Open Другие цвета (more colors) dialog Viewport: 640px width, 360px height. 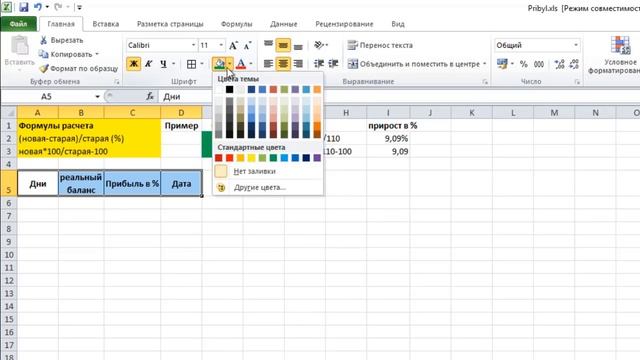[268, 187]
